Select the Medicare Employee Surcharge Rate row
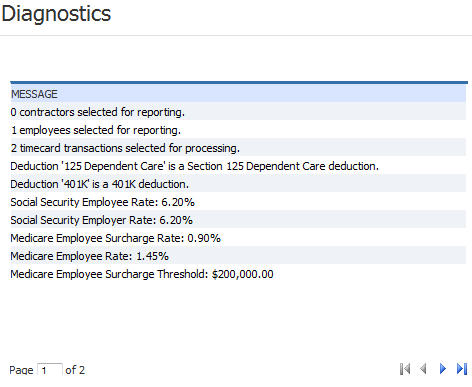The height and width of the screenshot is (387, 472). tap(238, 238)
